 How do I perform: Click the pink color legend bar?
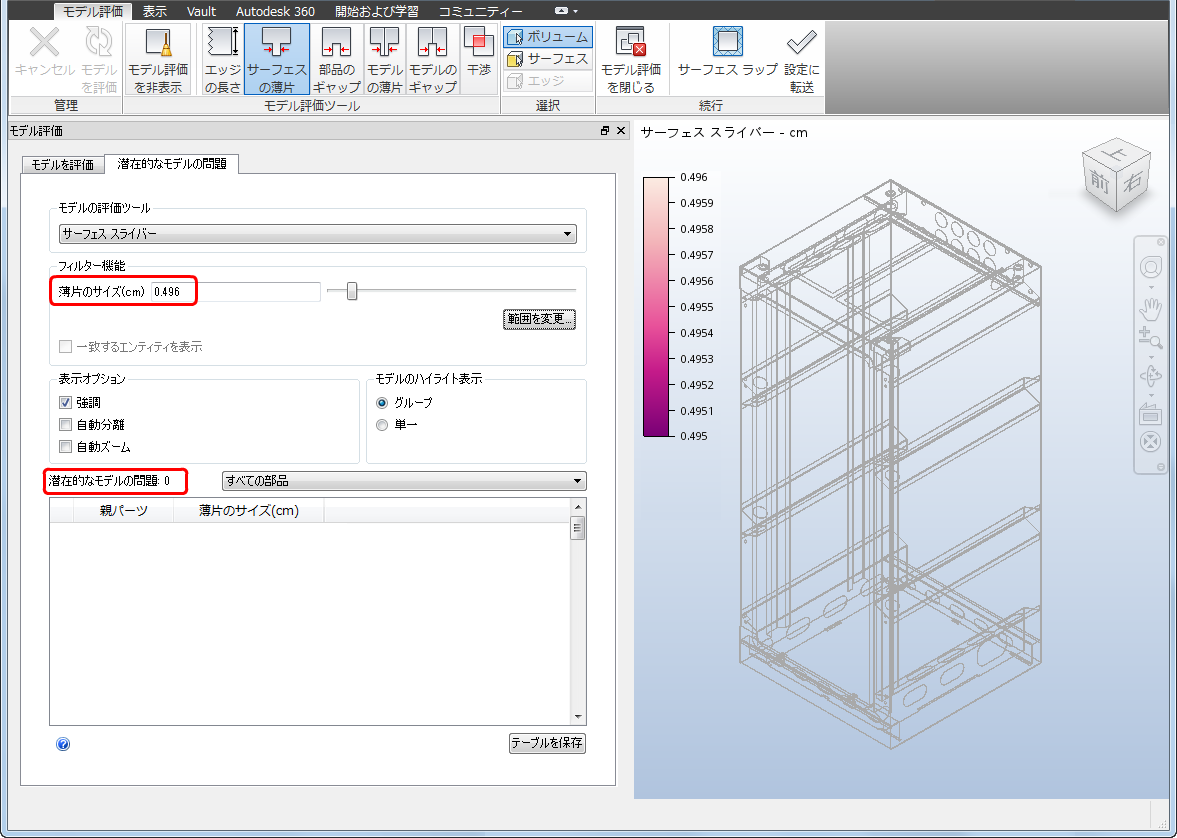click(x=656, y=306)
